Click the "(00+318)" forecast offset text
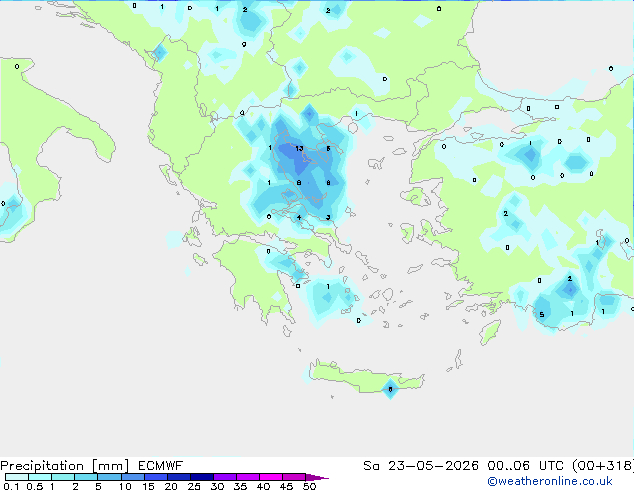The height and width of the screenshot is (490, 634). pyautogui.click(x=602, y=466)
